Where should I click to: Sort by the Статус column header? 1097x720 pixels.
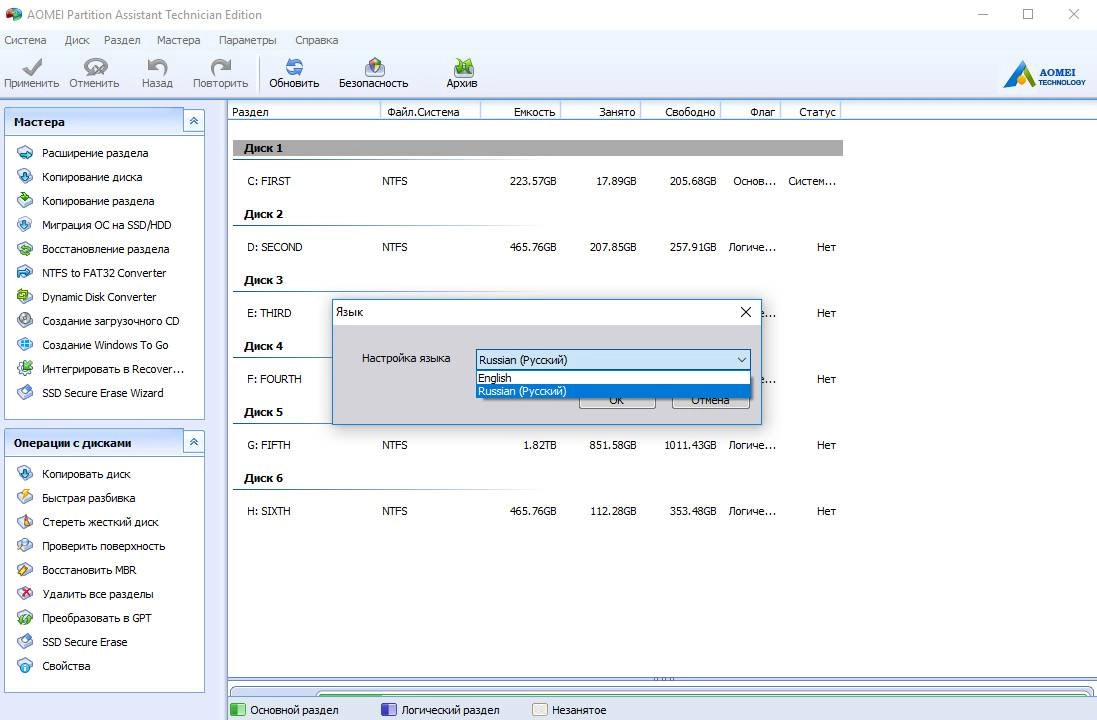[810, 112]
